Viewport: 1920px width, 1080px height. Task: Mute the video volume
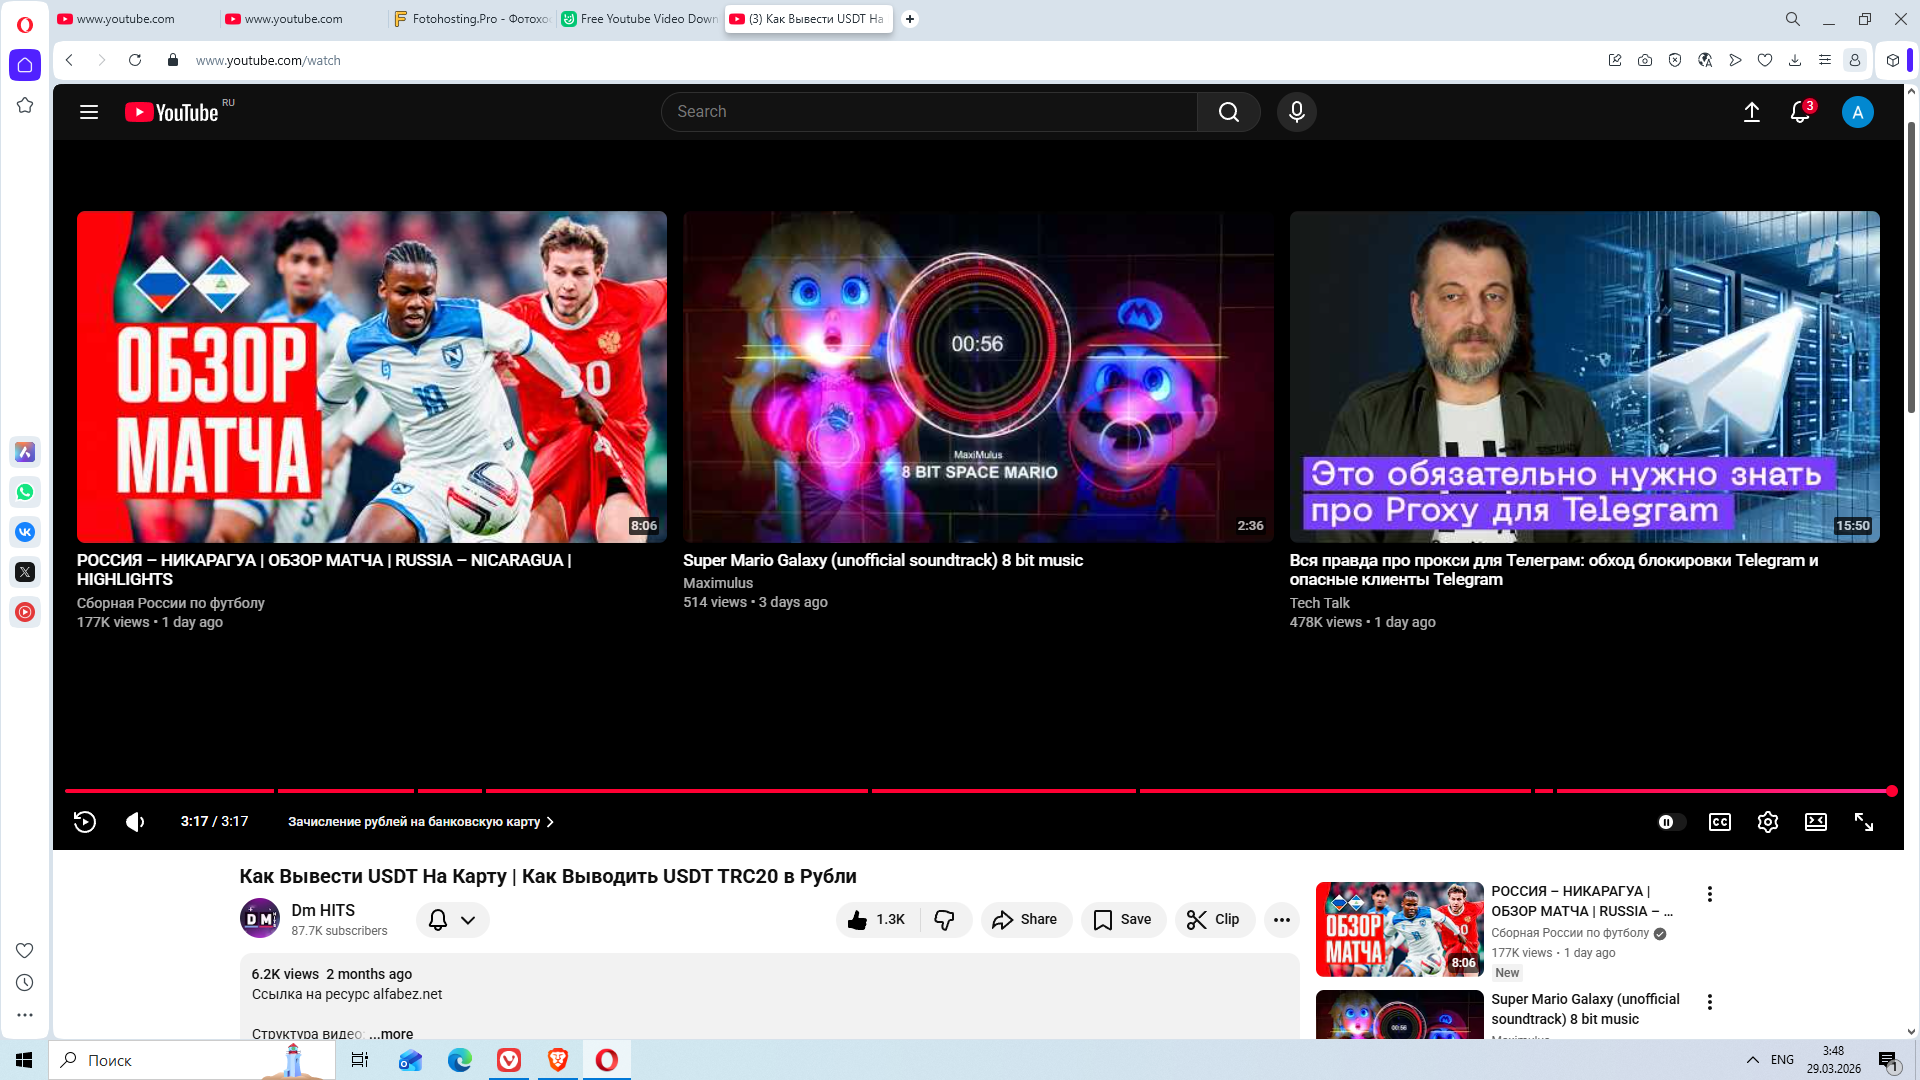pyautogui.click(x=135, y=822)
